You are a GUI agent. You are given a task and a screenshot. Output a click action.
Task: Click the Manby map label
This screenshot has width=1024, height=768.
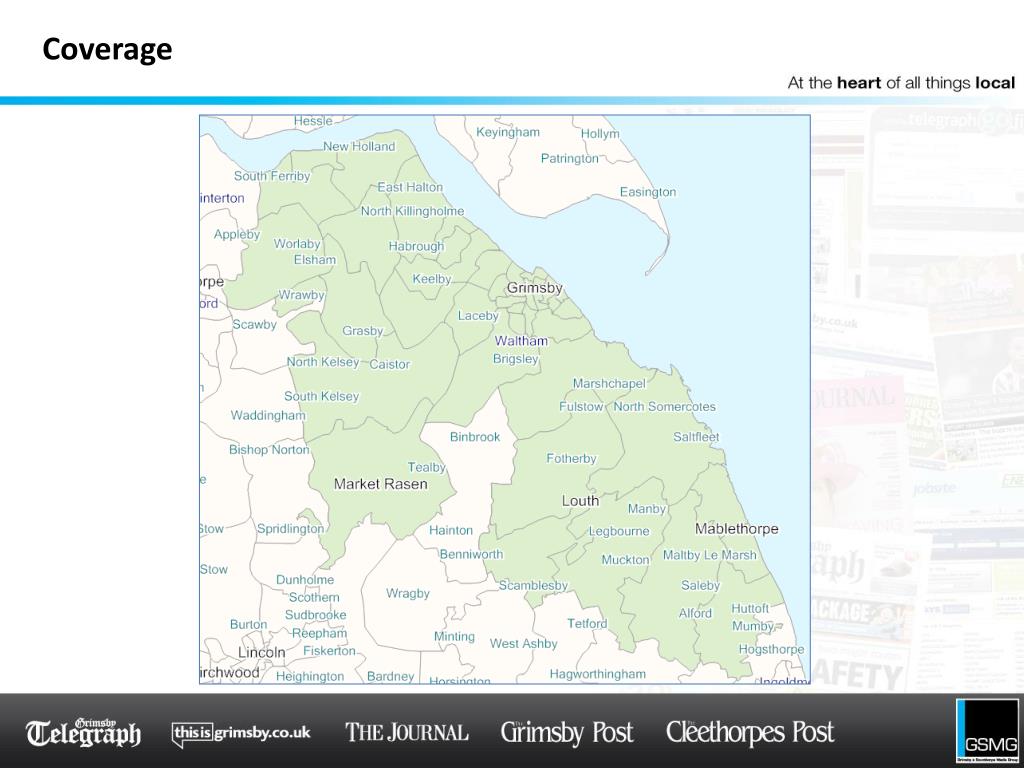[x=647, y=509]
